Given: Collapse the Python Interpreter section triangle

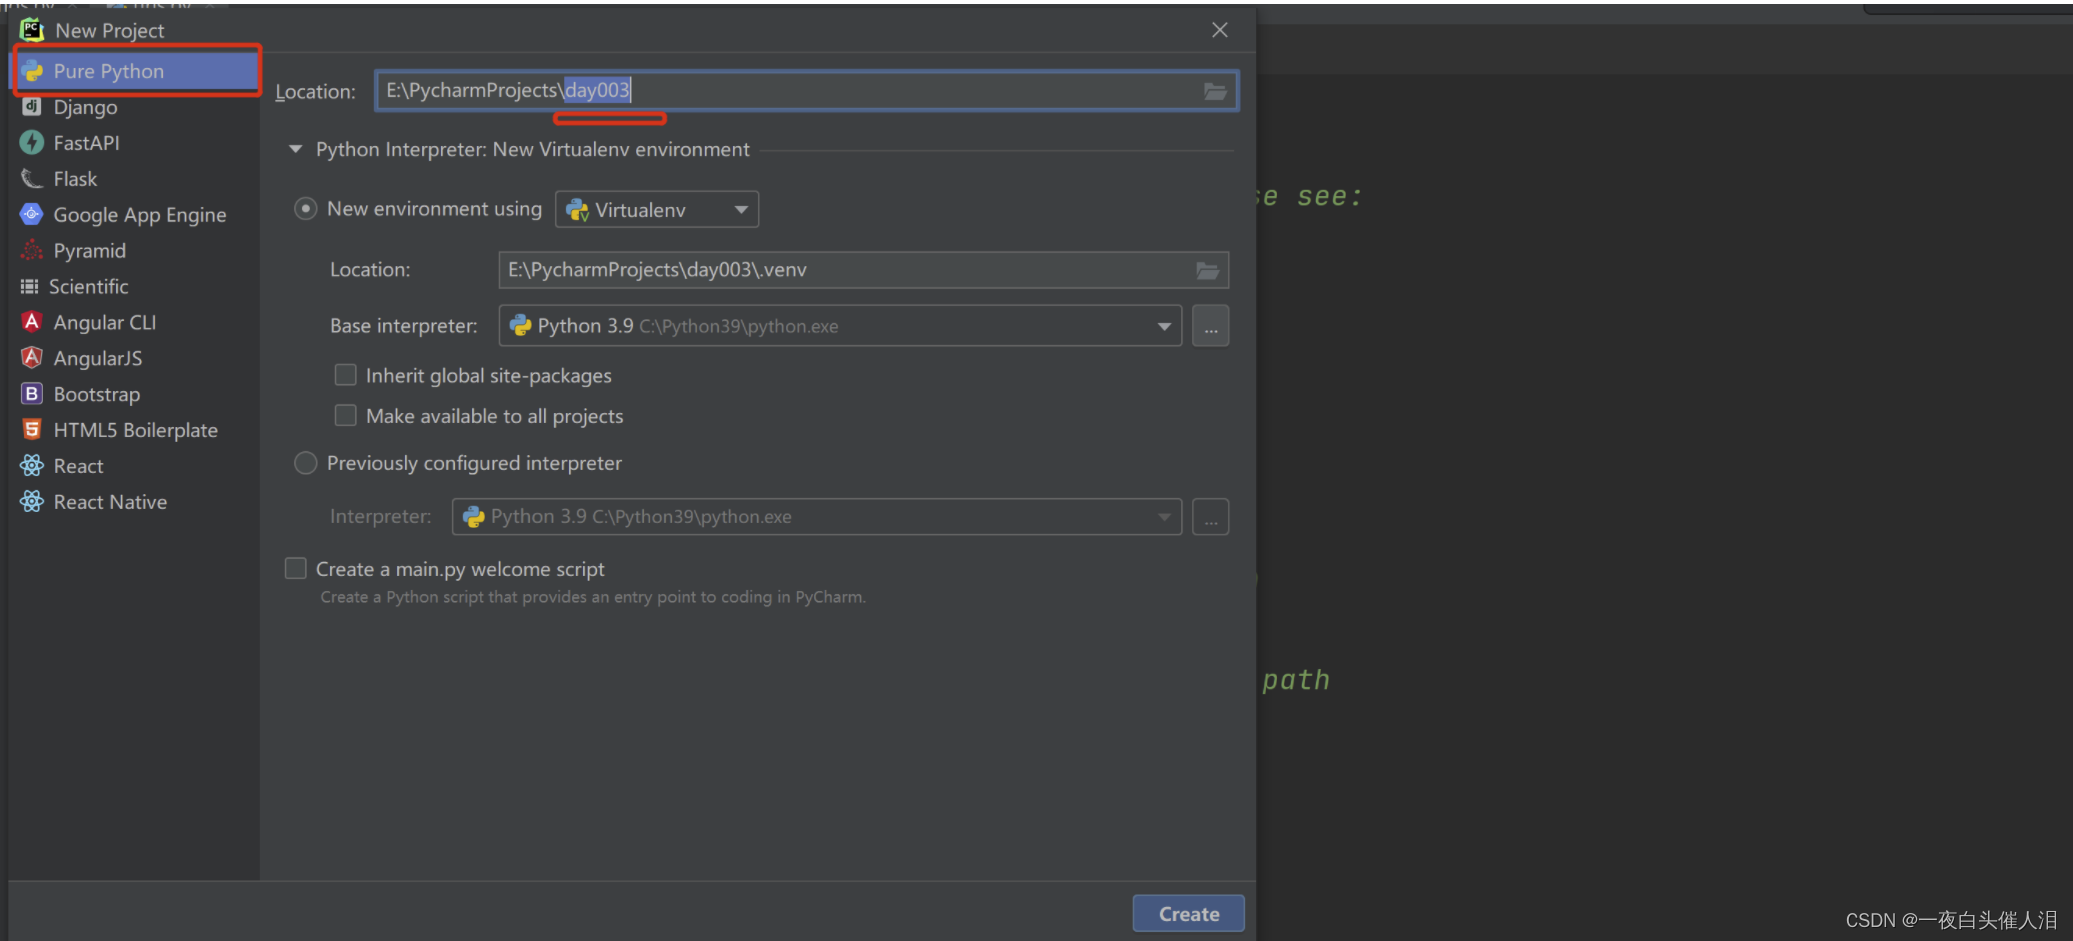Looking at the screenshot, I should tap(295, 149).
